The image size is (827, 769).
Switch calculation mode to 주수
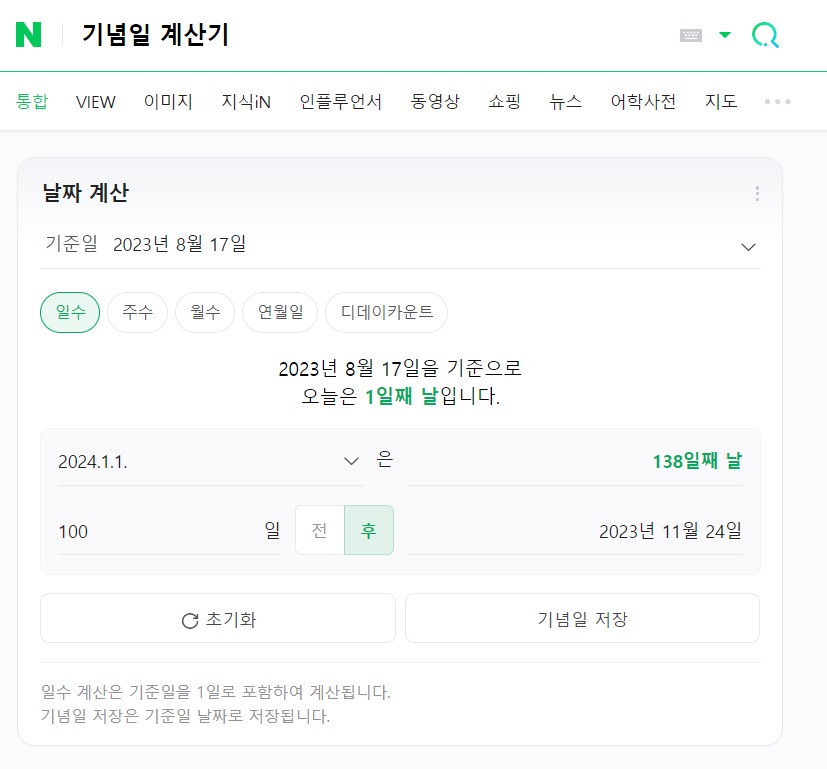(136, 311)
